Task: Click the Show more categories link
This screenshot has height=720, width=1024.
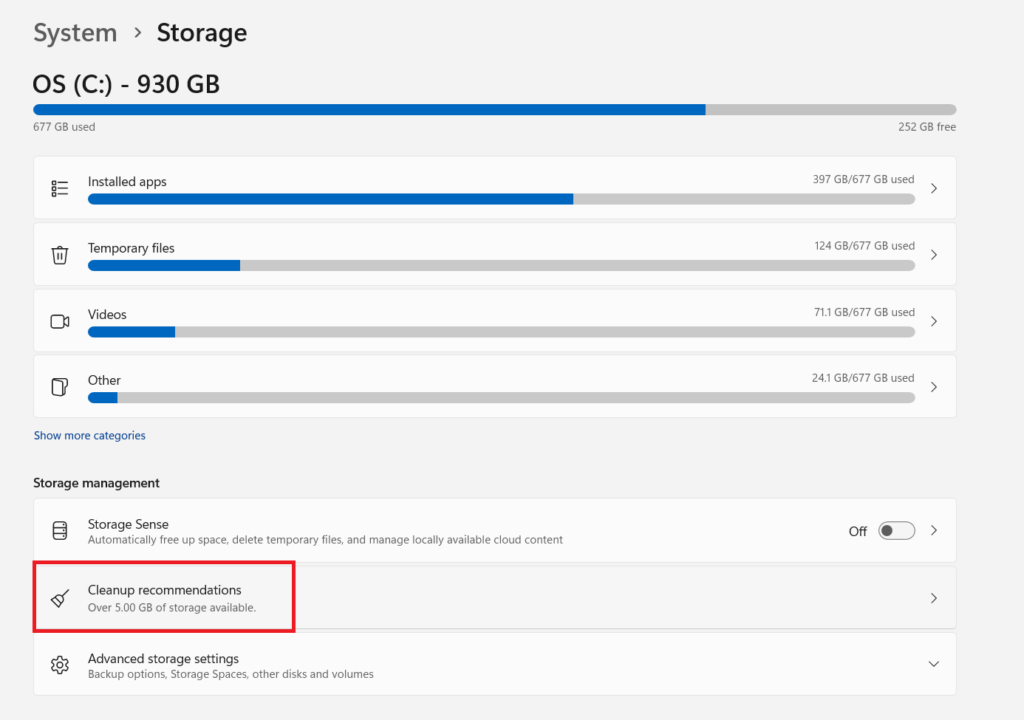Action: point(89,435)
